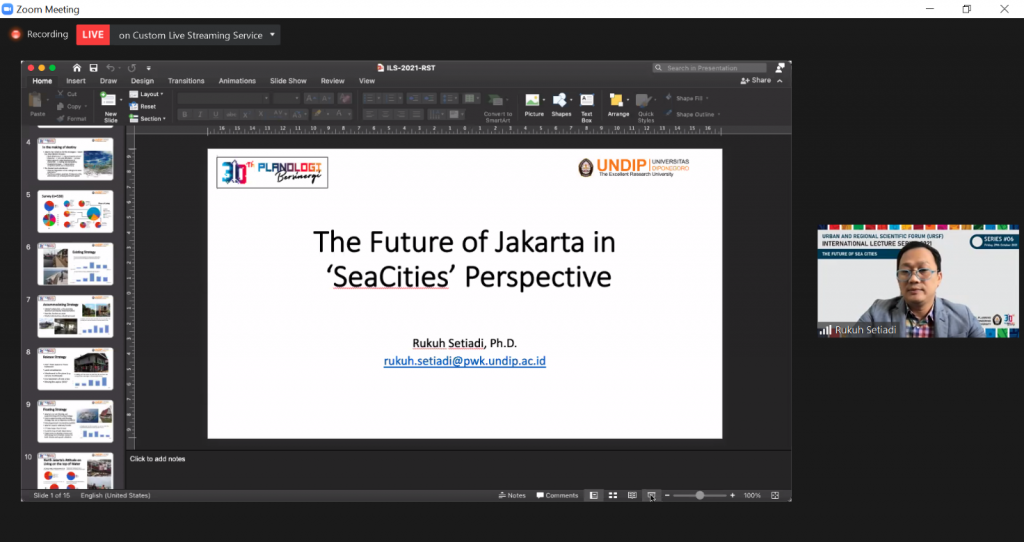Open the Shapes gallery
The image size is (1024, 542).
coord(561,100)
